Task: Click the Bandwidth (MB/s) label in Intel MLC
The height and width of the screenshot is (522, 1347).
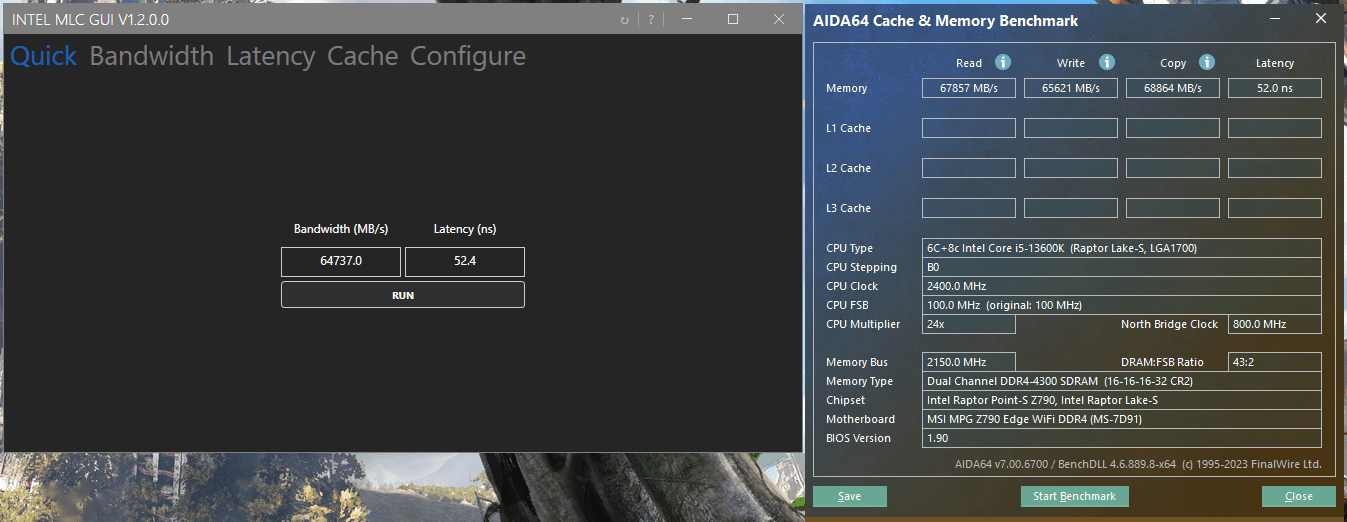Action: coord(341,229)
